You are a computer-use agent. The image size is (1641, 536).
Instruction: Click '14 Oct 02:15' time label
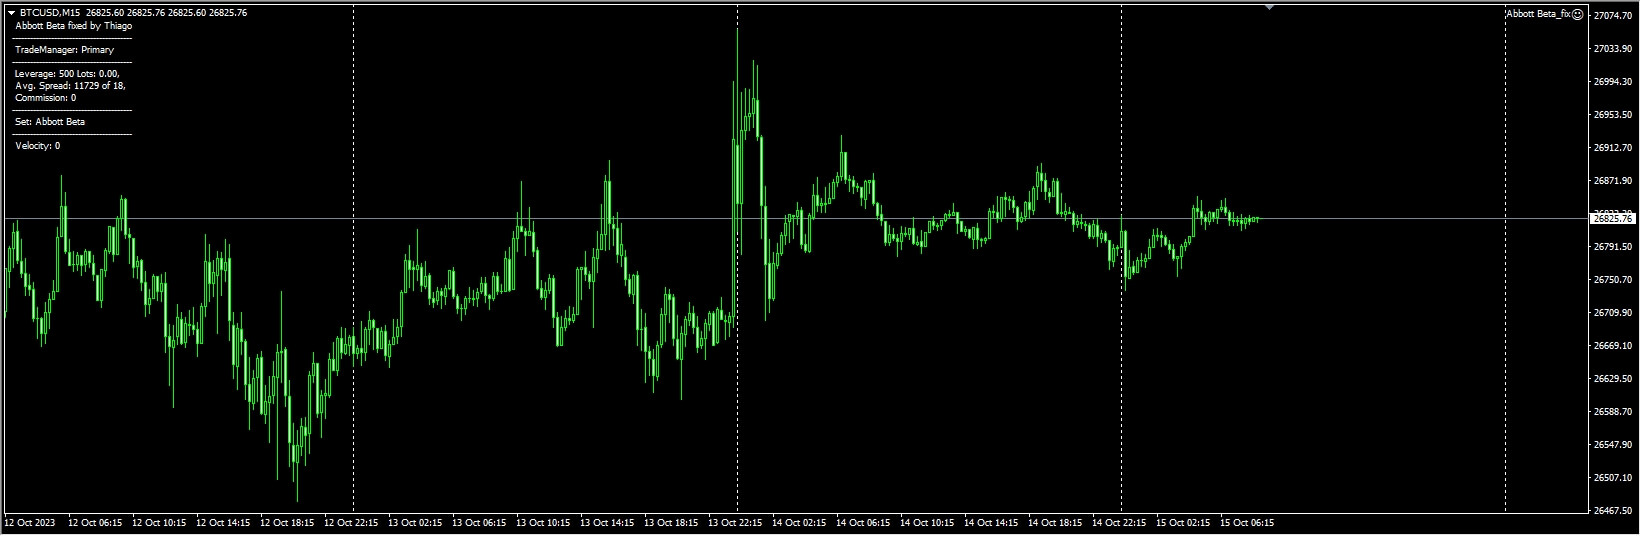[799, 522]
